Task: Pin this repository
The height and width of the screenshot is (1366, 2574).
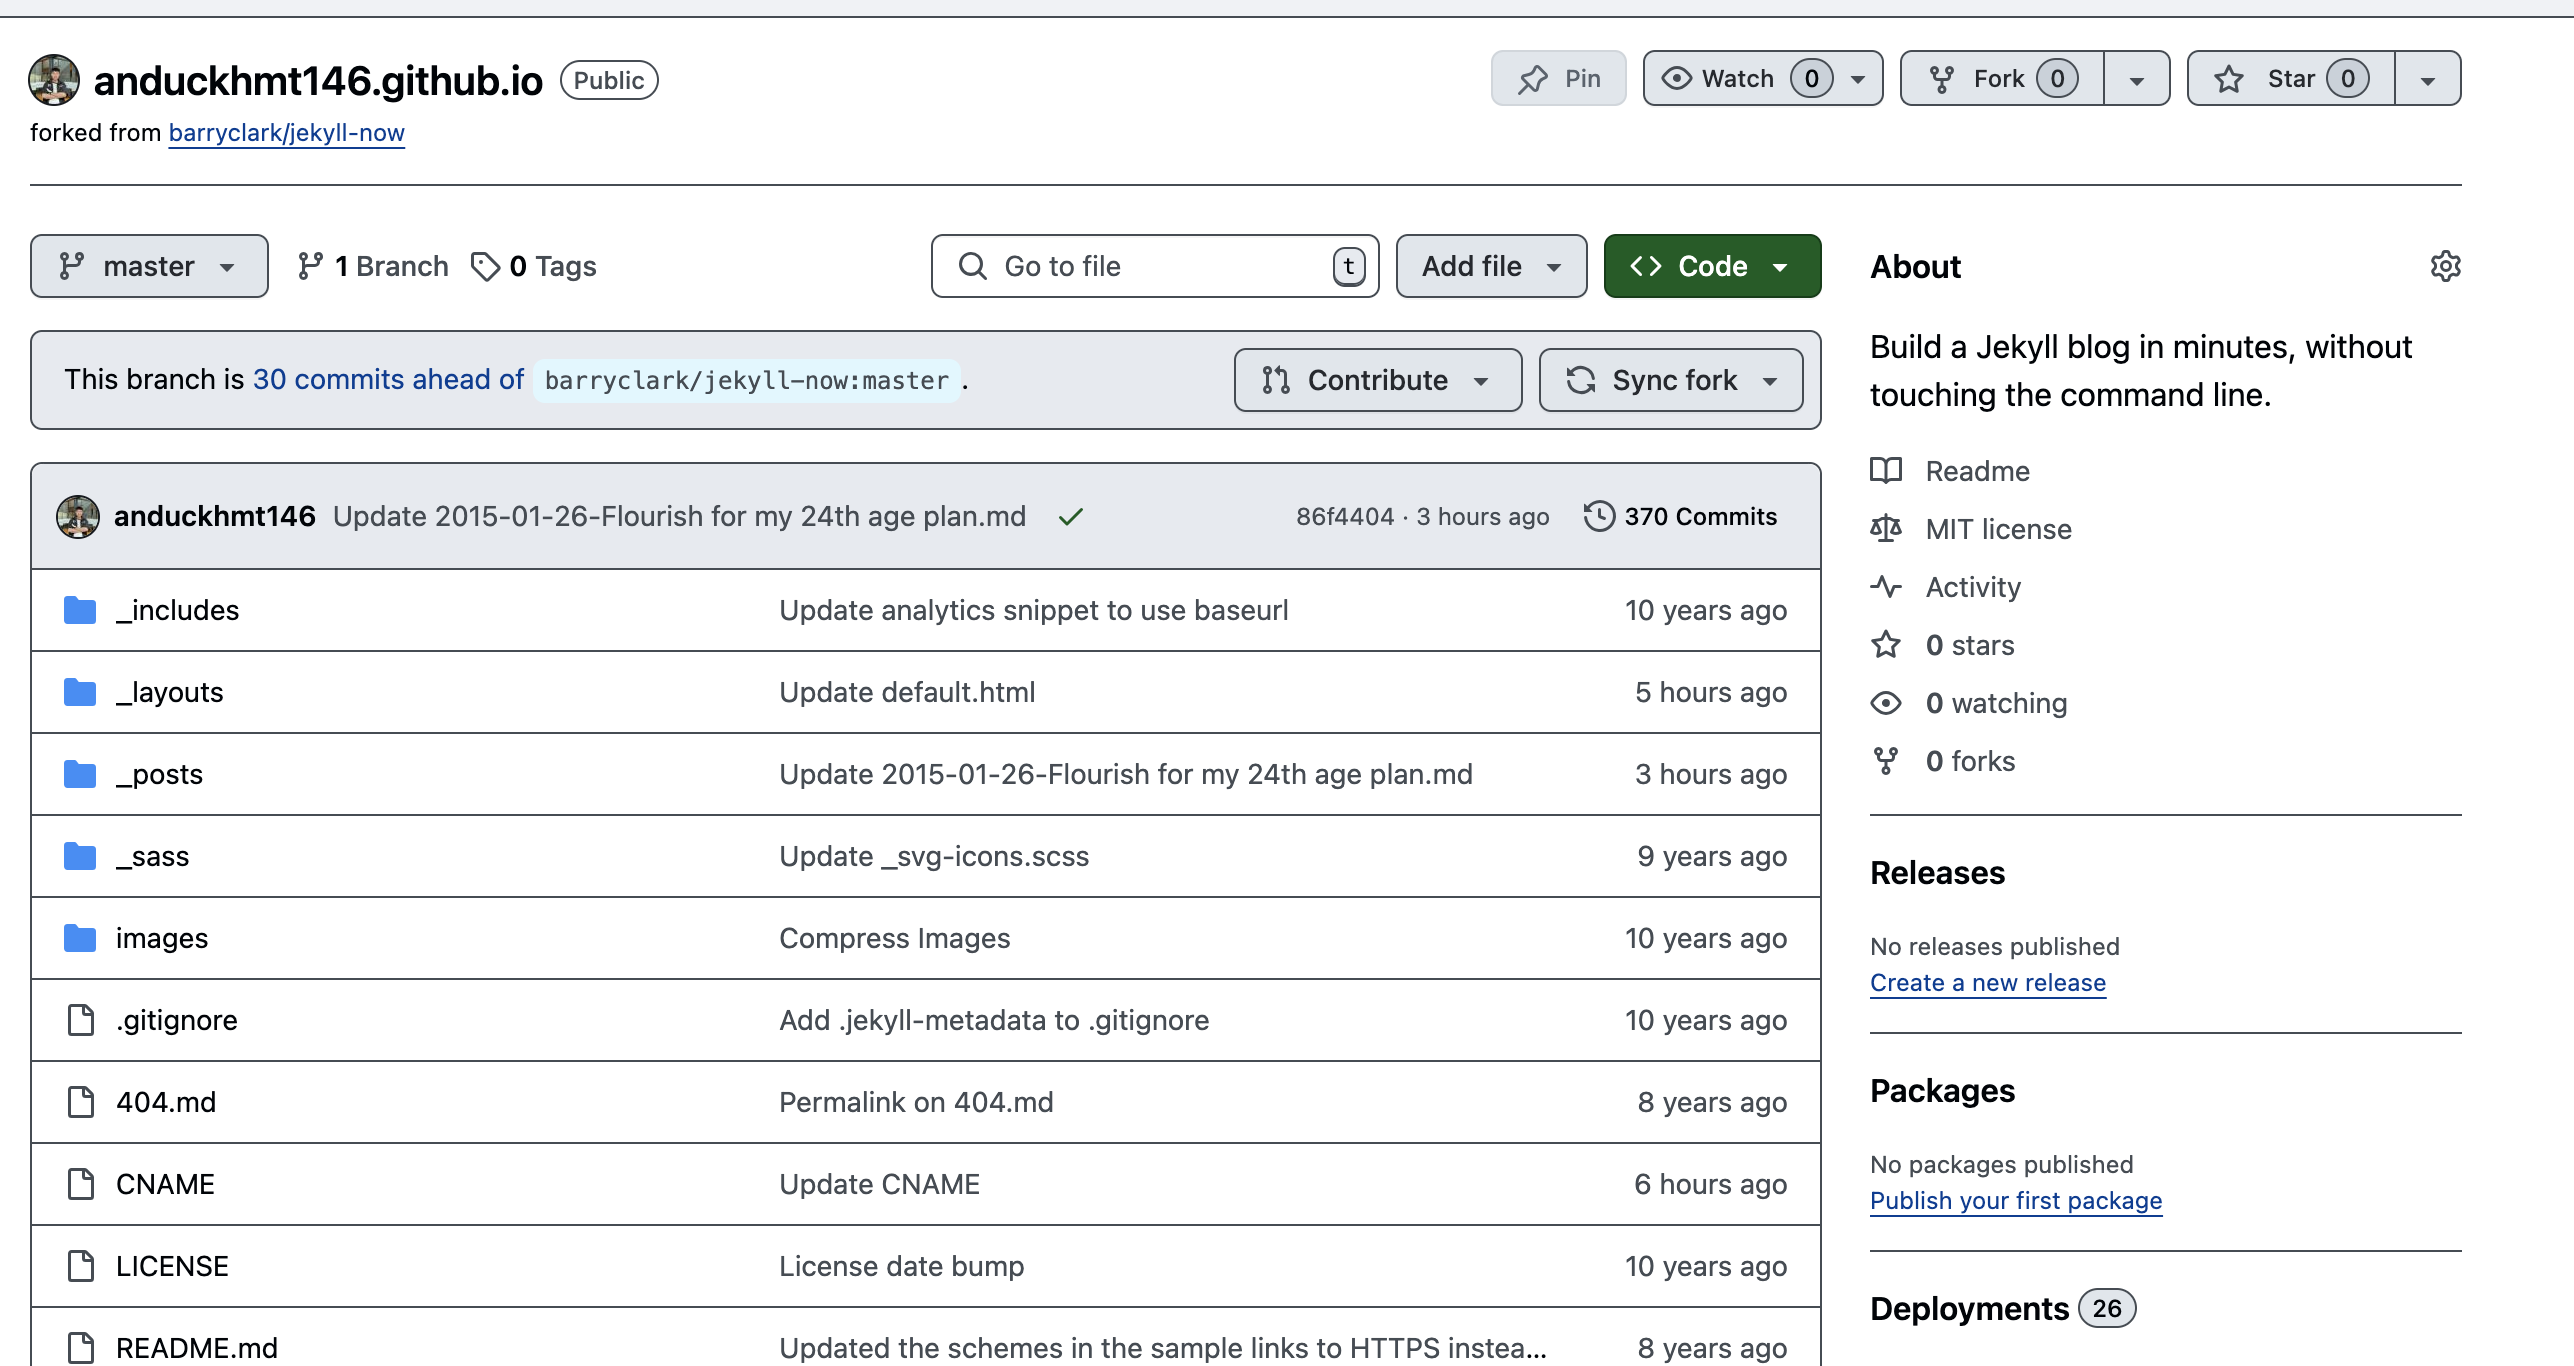Action: (x=1558, y=79)
